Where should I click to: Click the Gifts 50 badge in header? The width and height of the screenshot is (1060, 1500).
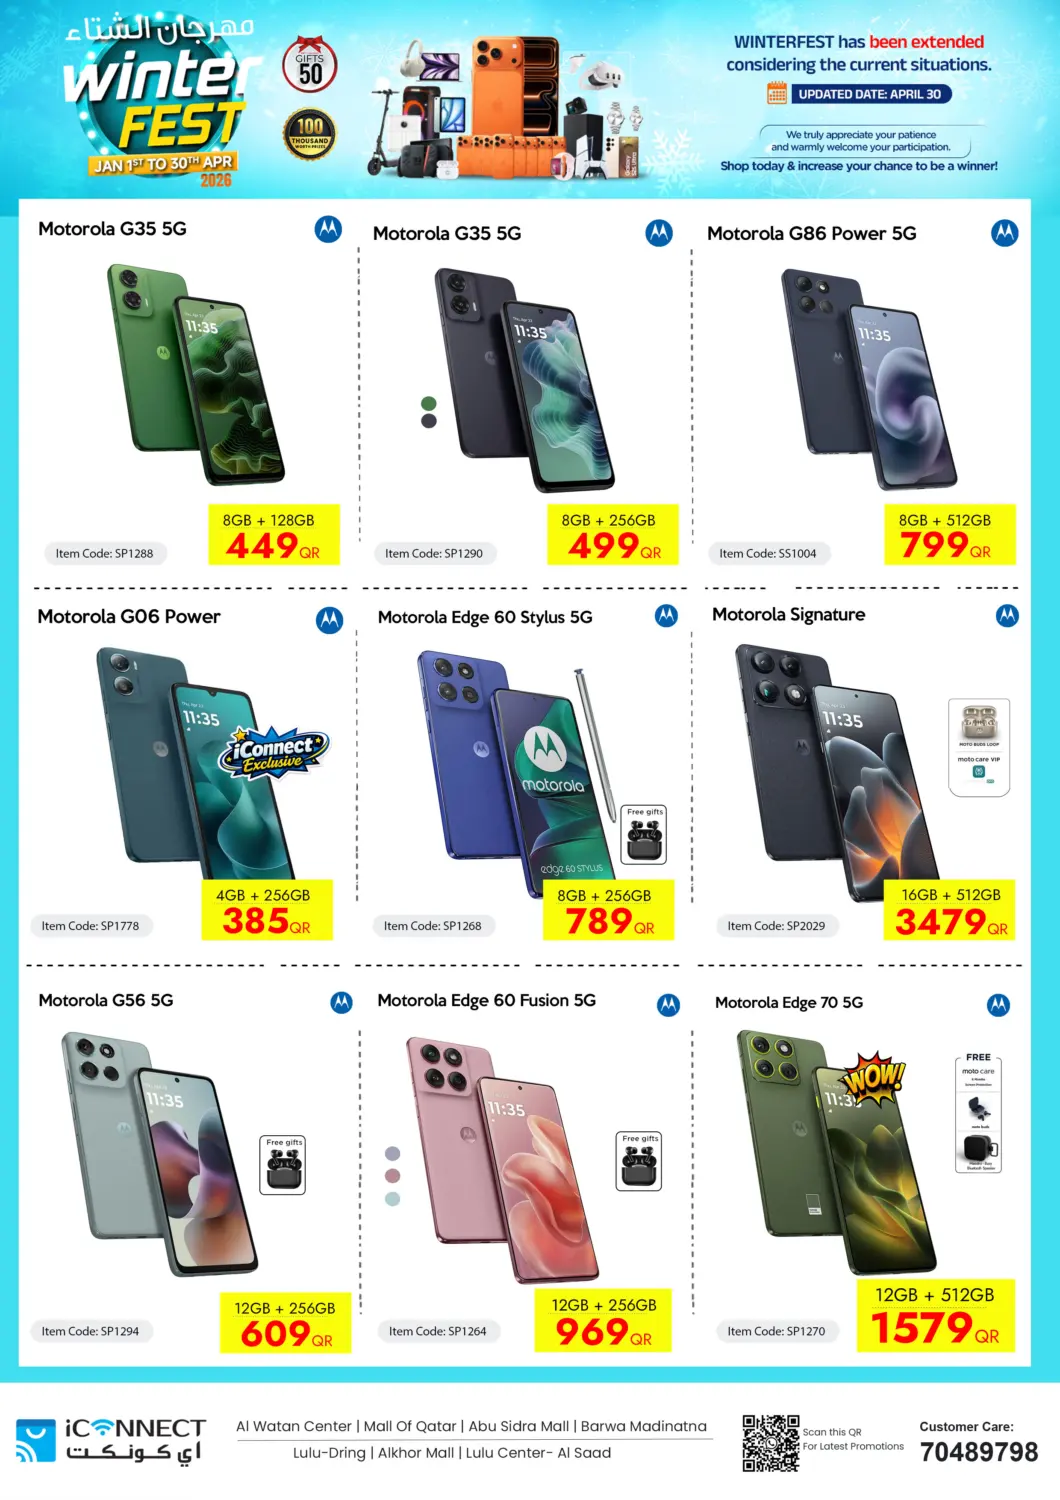pos(310,66)
